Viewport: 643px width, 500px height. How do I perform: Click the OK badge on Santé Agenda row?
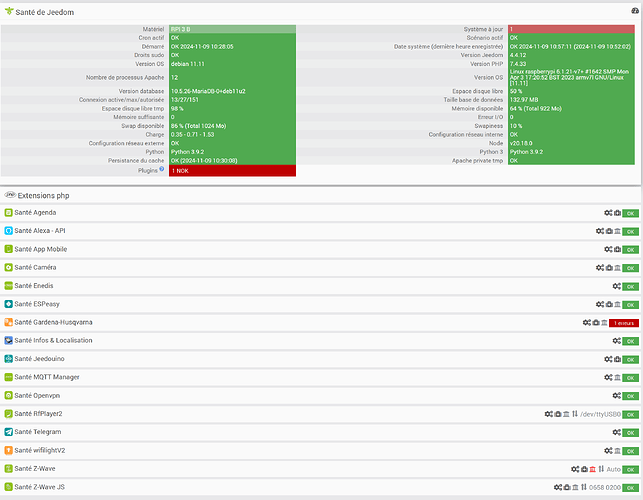[631, 213]
